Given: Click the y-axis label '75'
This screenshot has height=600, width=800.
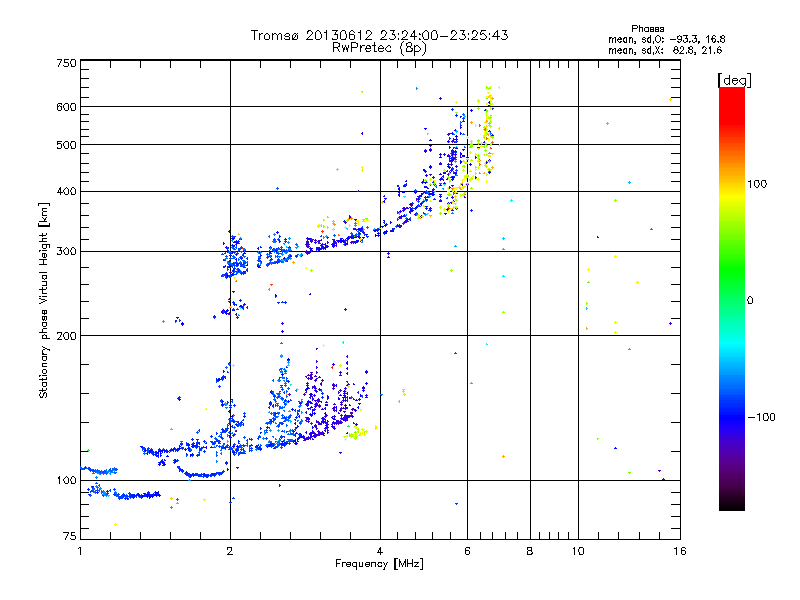Looking at the screenshot, I should click(x=70, y=536).
